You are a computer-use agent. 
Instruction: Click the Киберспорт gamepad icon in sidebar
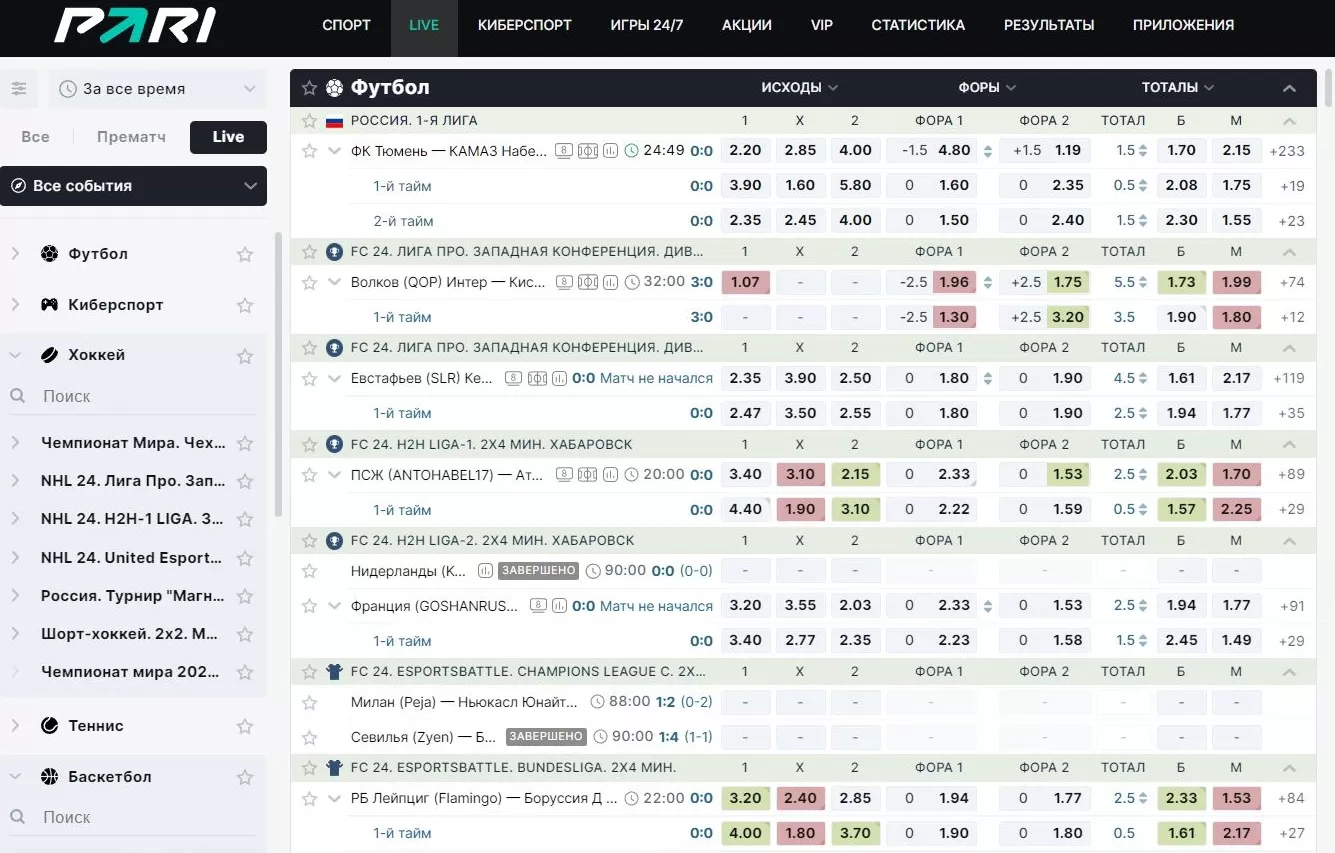[49, 305]
